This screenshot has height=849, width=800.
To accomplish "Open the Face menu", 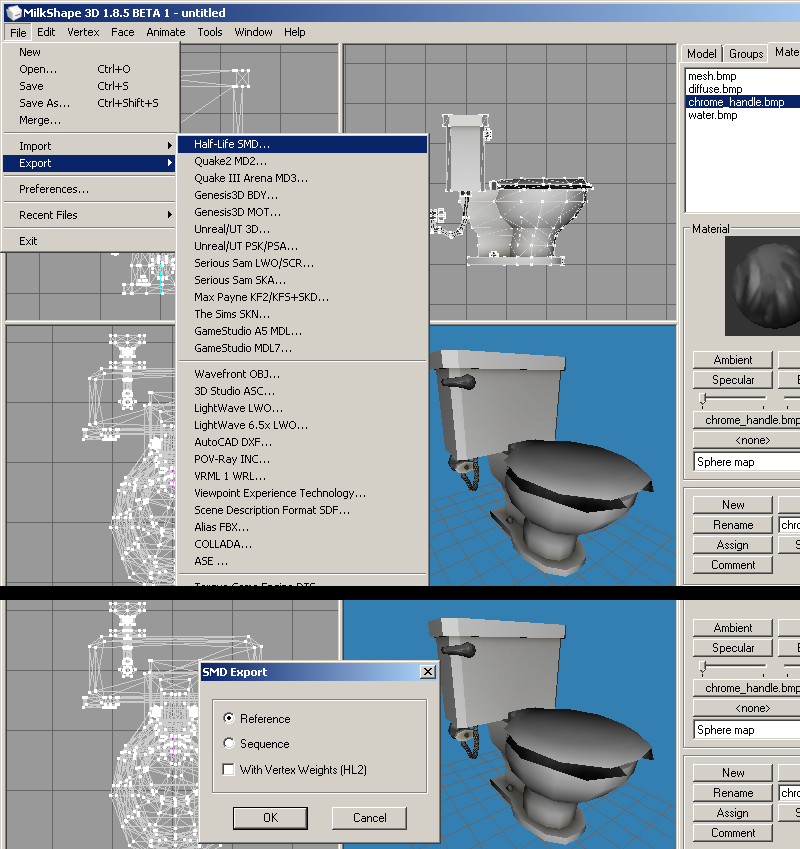I will coord(123,32).
